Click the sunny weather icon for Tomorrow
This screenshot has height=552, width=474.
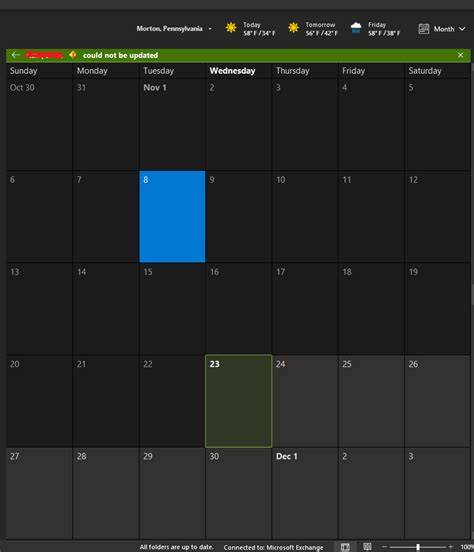293,28
